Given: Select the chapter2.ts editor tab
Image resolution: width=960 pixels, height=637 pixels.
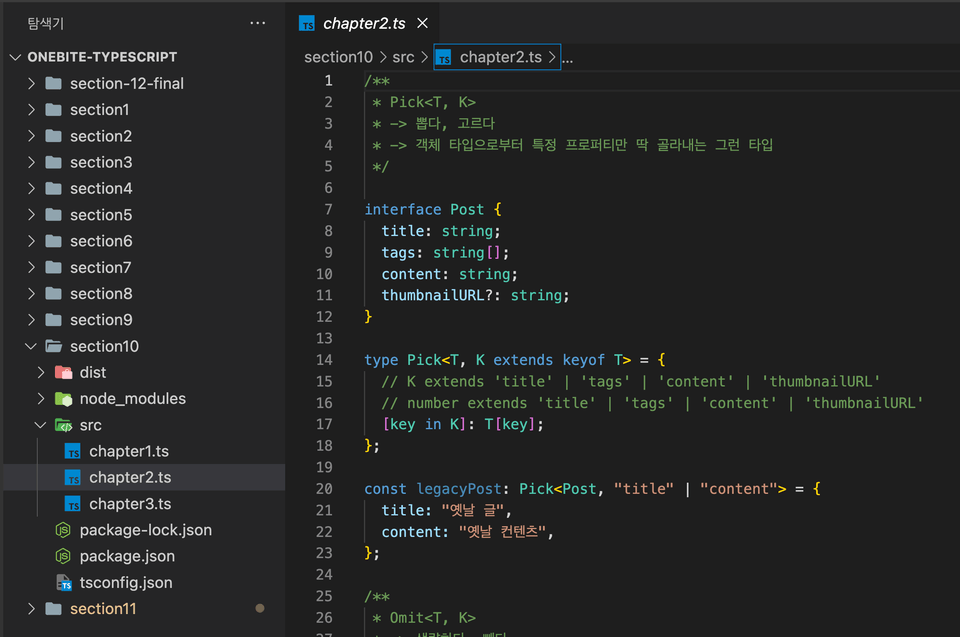Looking at the screenshot, I should point(360,23).
